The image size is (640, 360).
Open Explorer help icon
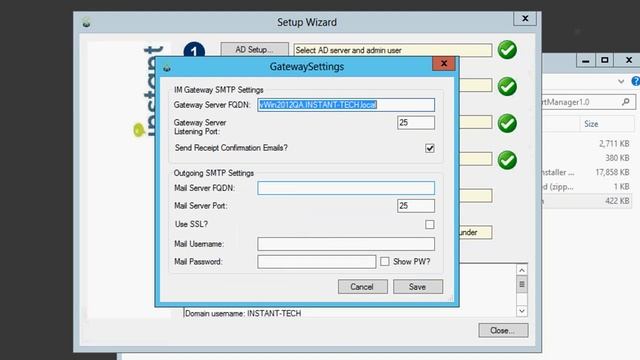(636, 81)
